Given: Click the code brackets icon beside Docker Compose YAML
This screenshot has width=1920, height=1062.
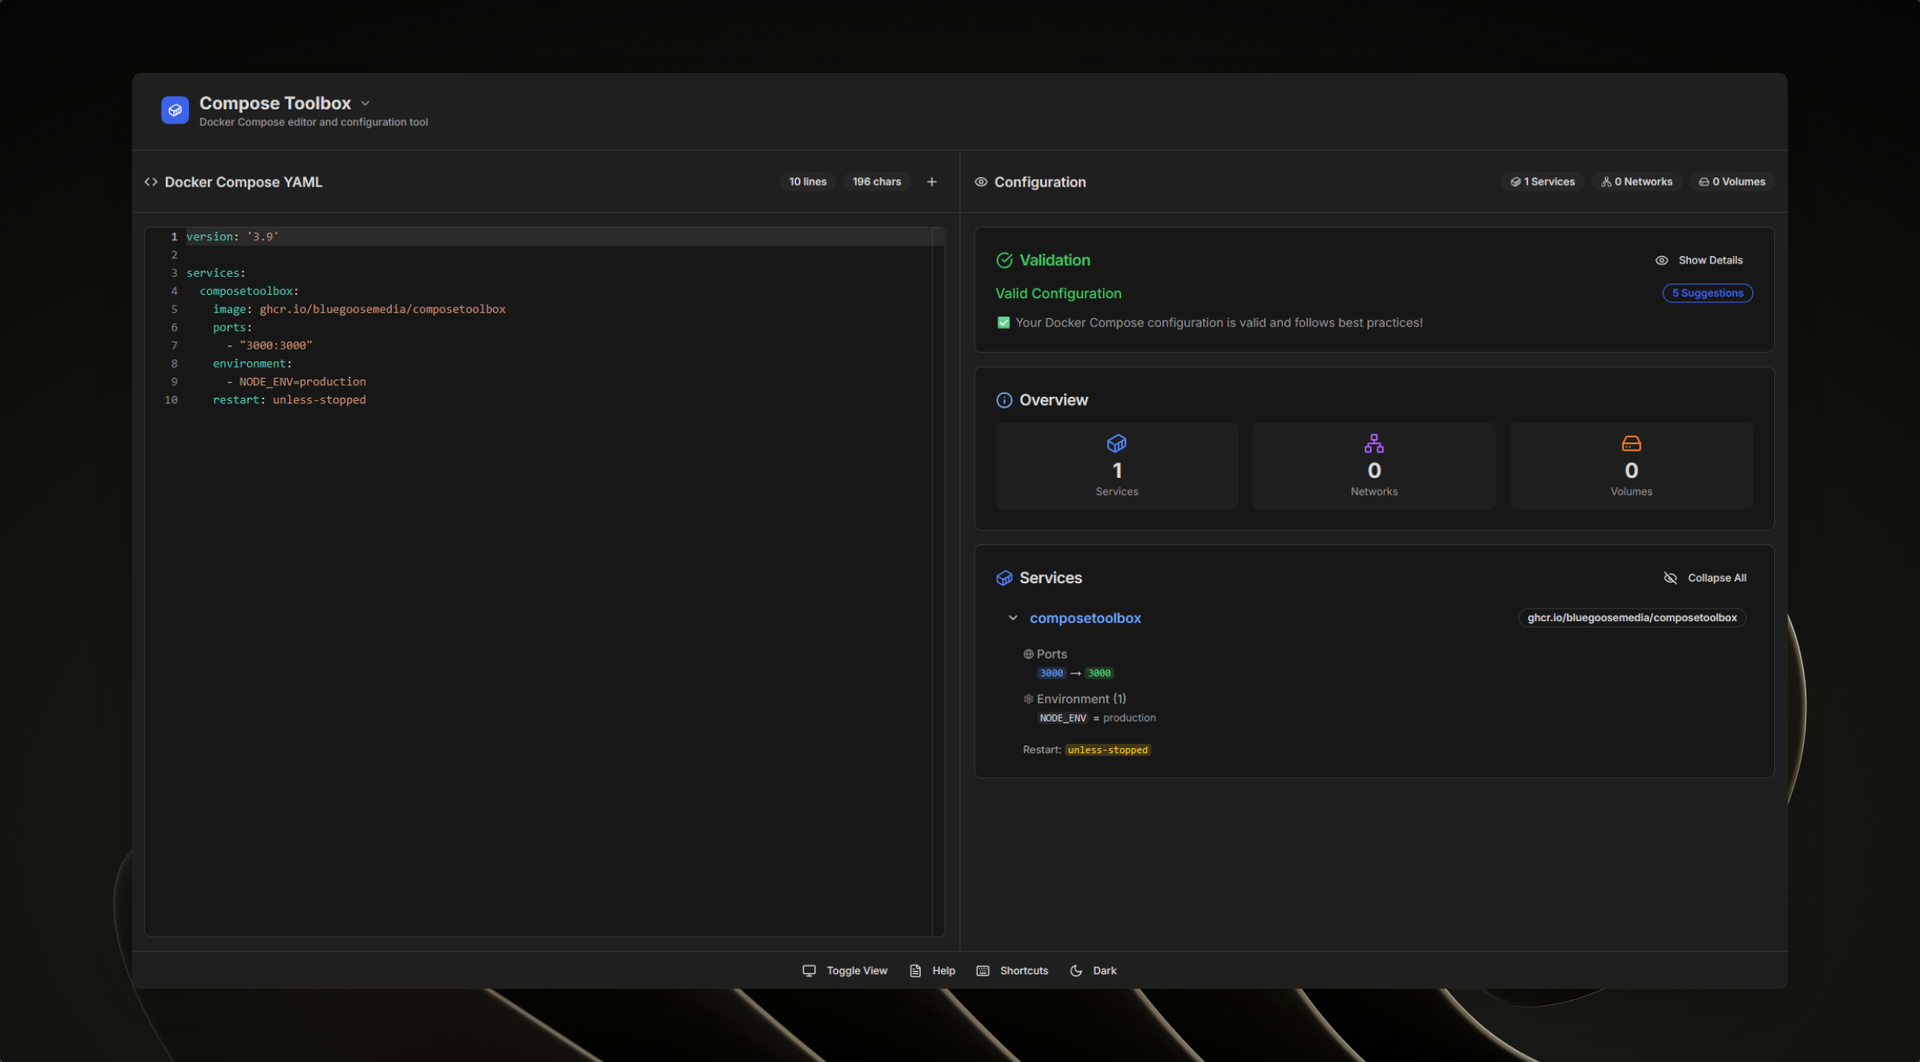Looking at the screenshot, I should point(151,182).
